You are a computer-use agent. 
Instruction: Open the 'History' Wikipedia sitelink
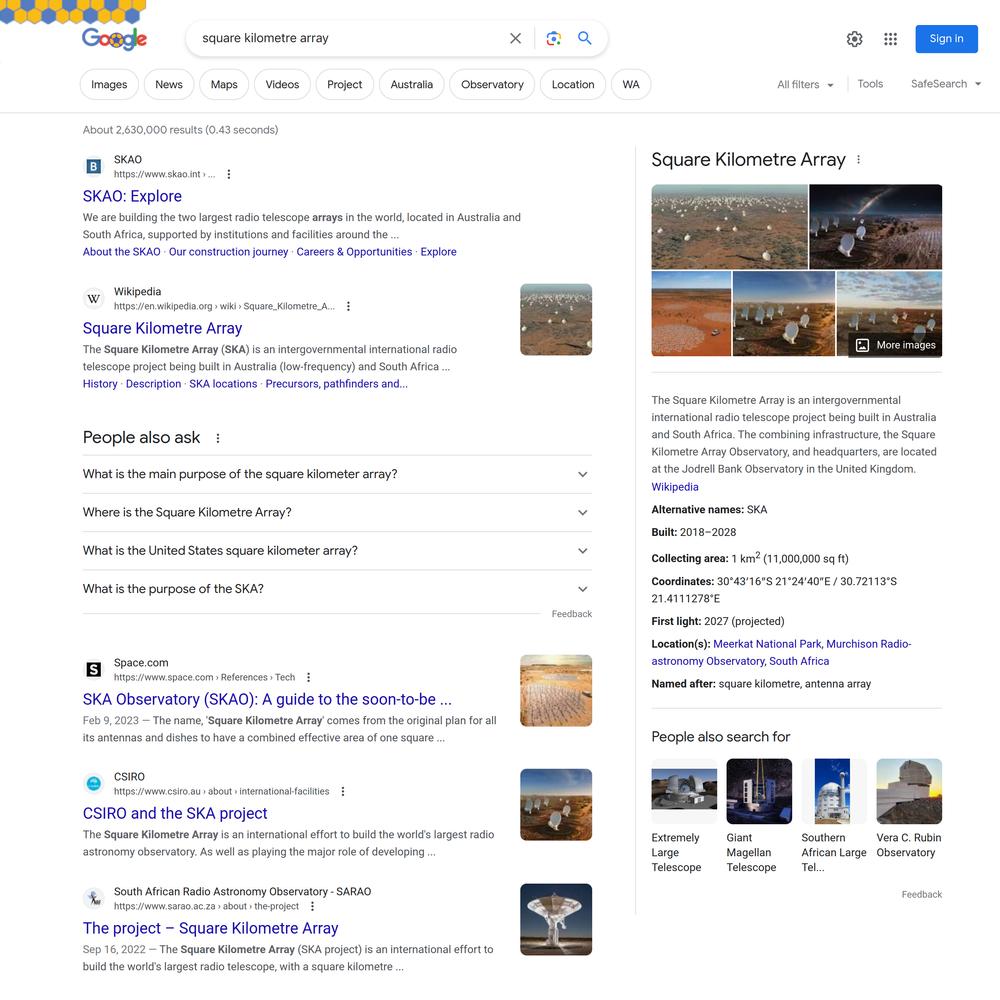(100, 384)
